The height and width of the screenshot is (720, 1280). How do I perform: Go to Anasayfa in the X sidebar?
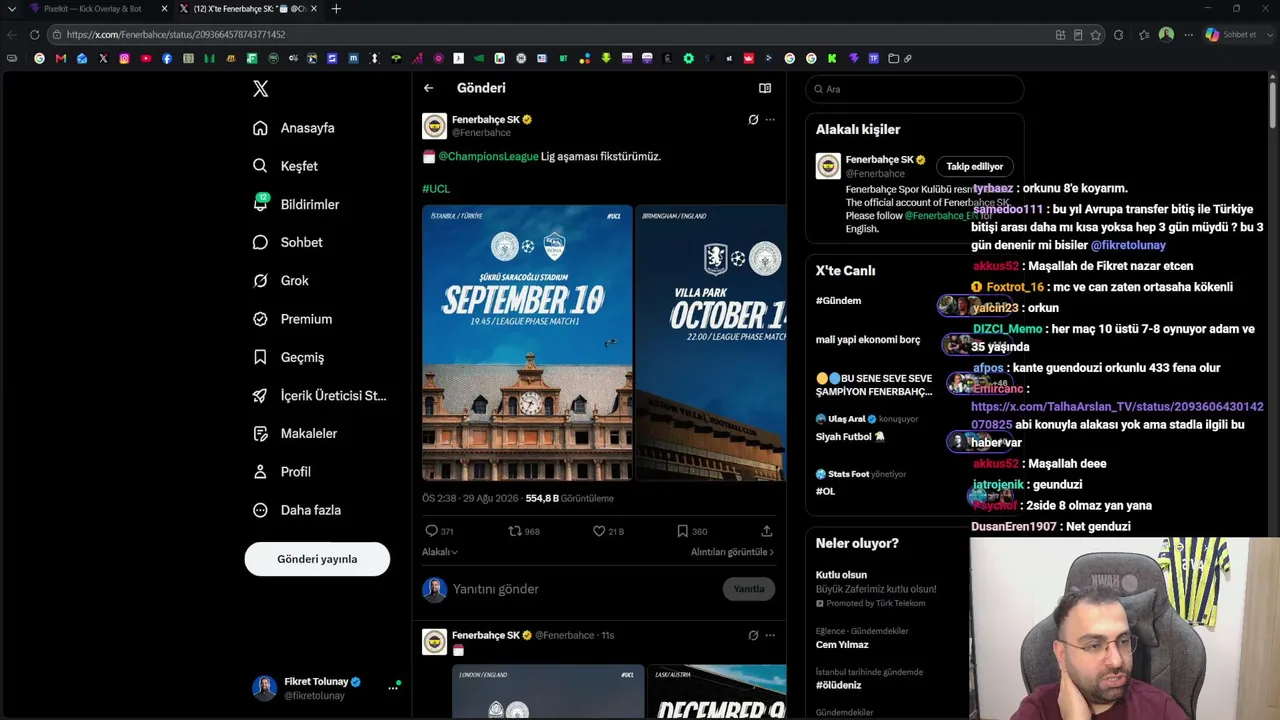(x=294, y=128)
